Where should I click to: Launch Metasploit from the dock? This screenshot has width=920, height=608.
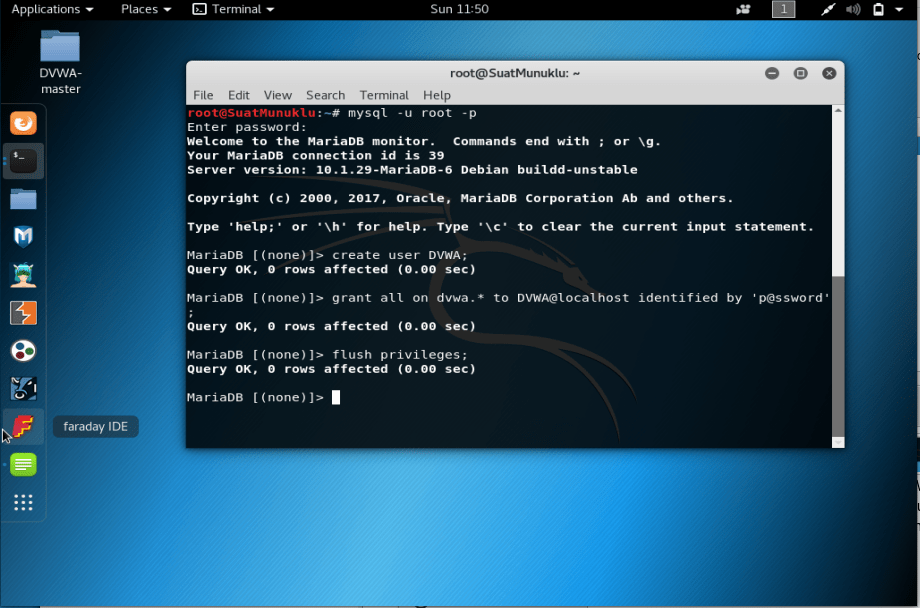pos(23,237)
